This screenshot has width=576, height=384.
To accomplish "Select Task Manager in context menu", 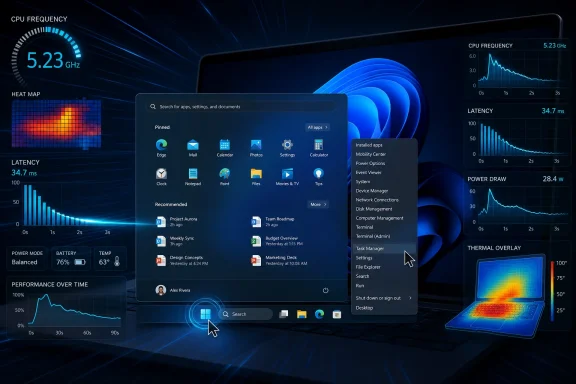I will [384, 249].
